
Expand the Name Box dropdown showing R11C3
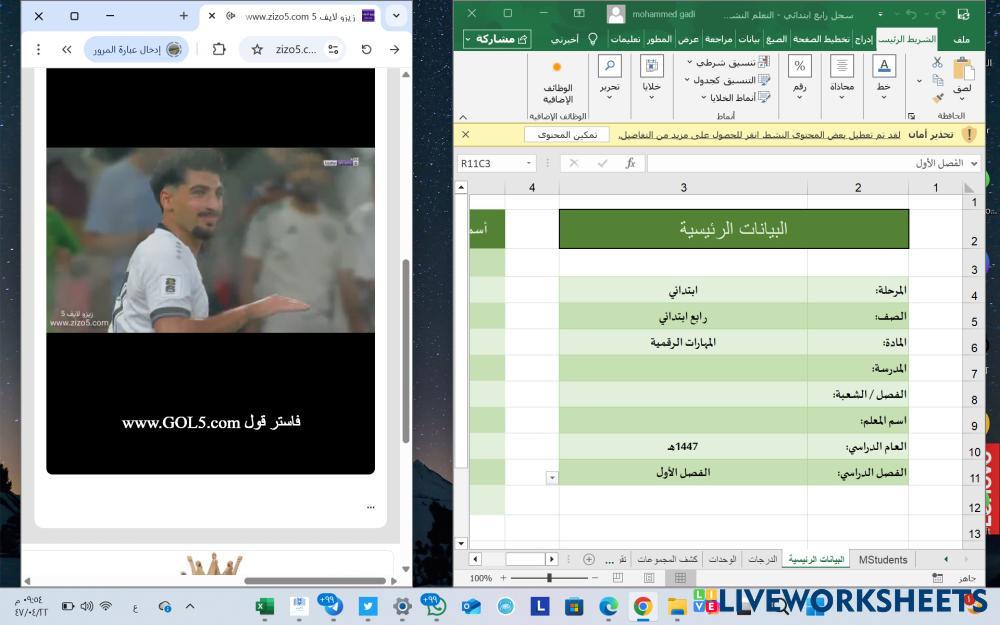pyautogui.click(x=529, y=163)
